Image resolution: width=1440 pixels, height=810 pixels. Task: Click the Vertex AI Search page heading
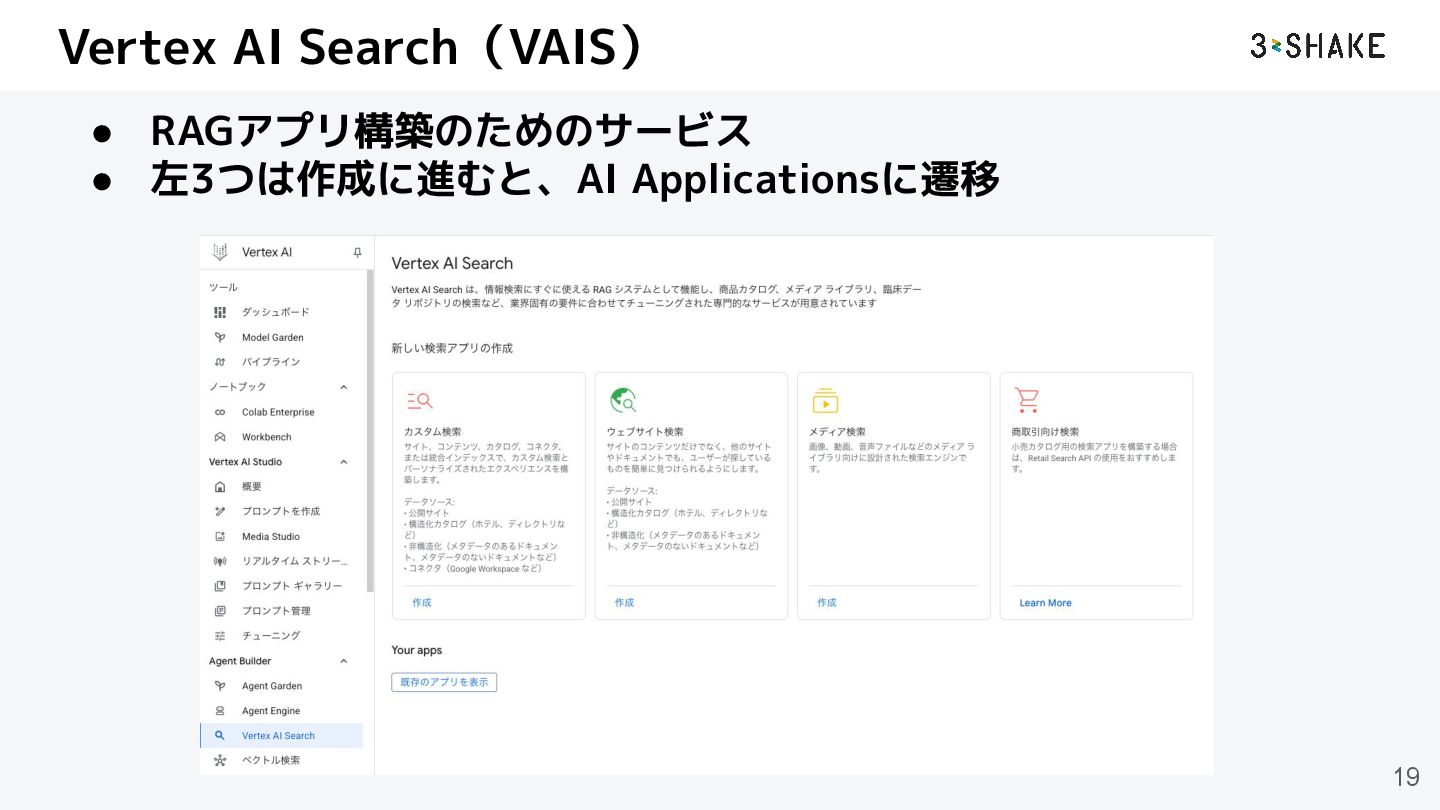(452, 264)
